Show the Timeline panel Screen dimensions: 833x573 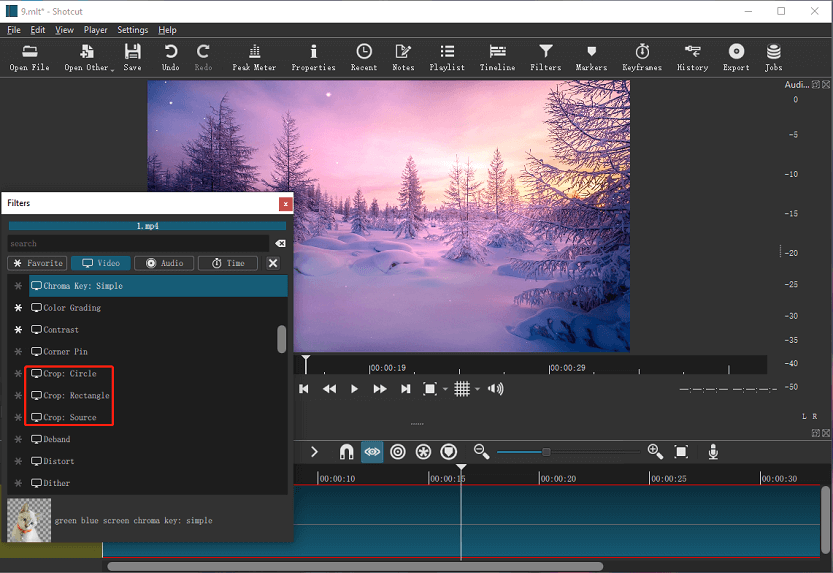(497, 57)
